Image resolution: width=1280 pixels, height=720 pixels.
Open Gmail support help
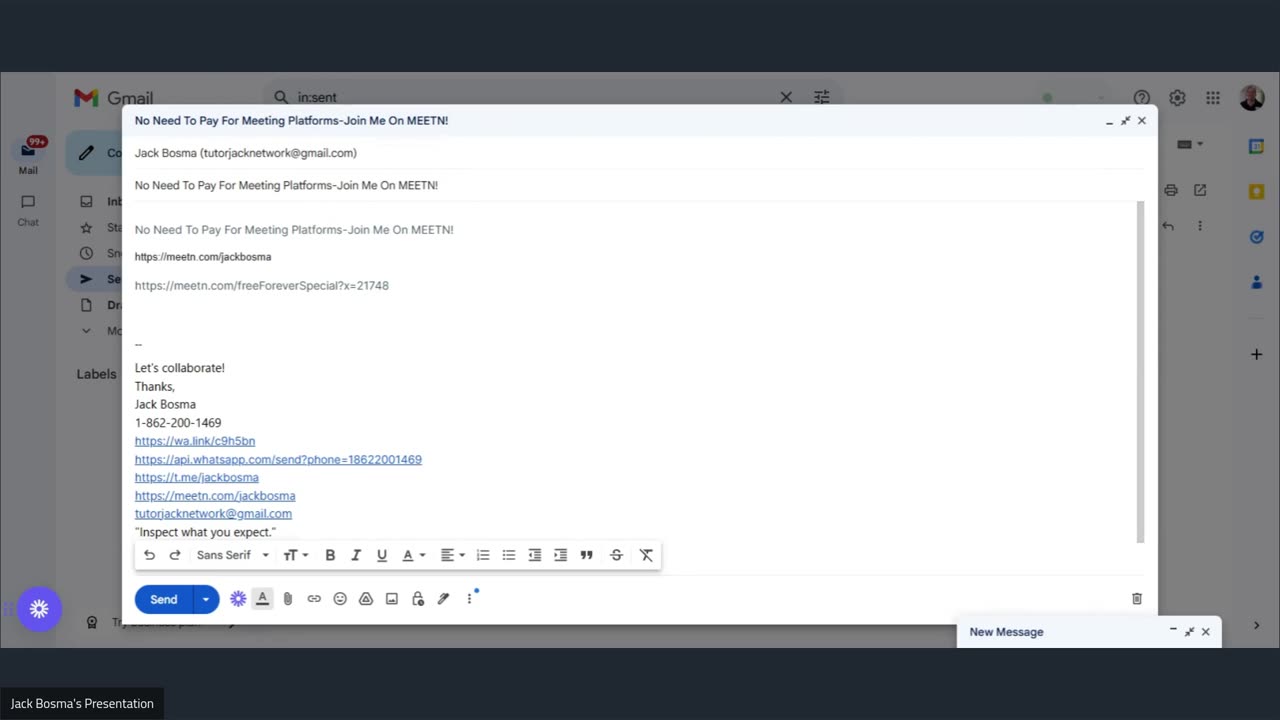click(x=1141, y=97)
